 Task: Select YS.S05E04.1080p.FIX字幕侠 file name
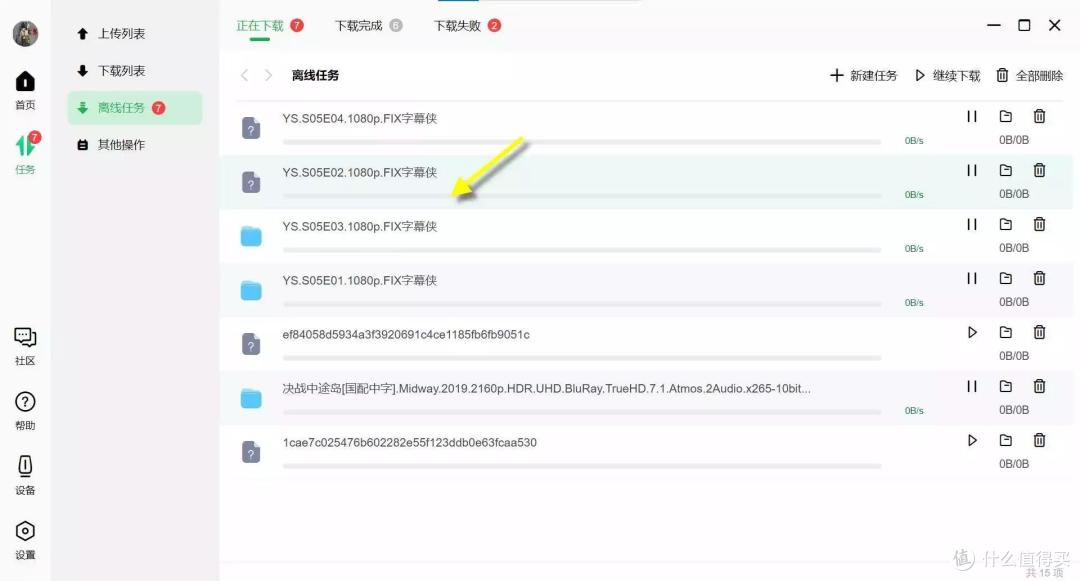pyautogui.click(x=360, y=118)
